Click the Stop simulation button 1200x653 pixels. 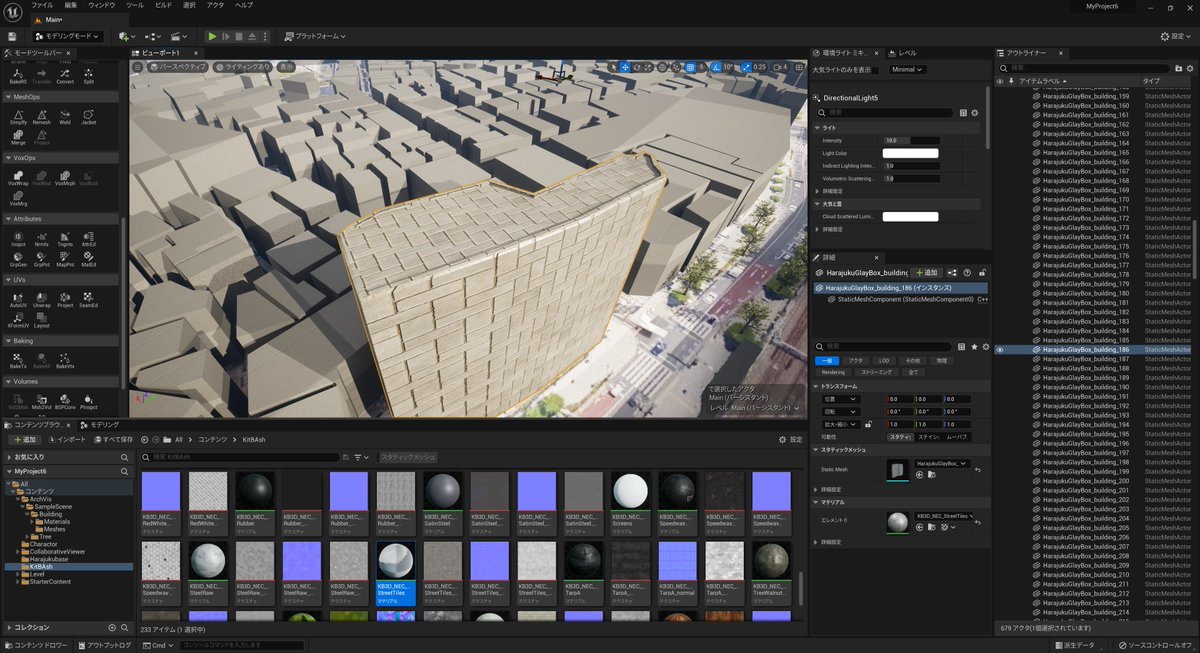click(238, 36)
